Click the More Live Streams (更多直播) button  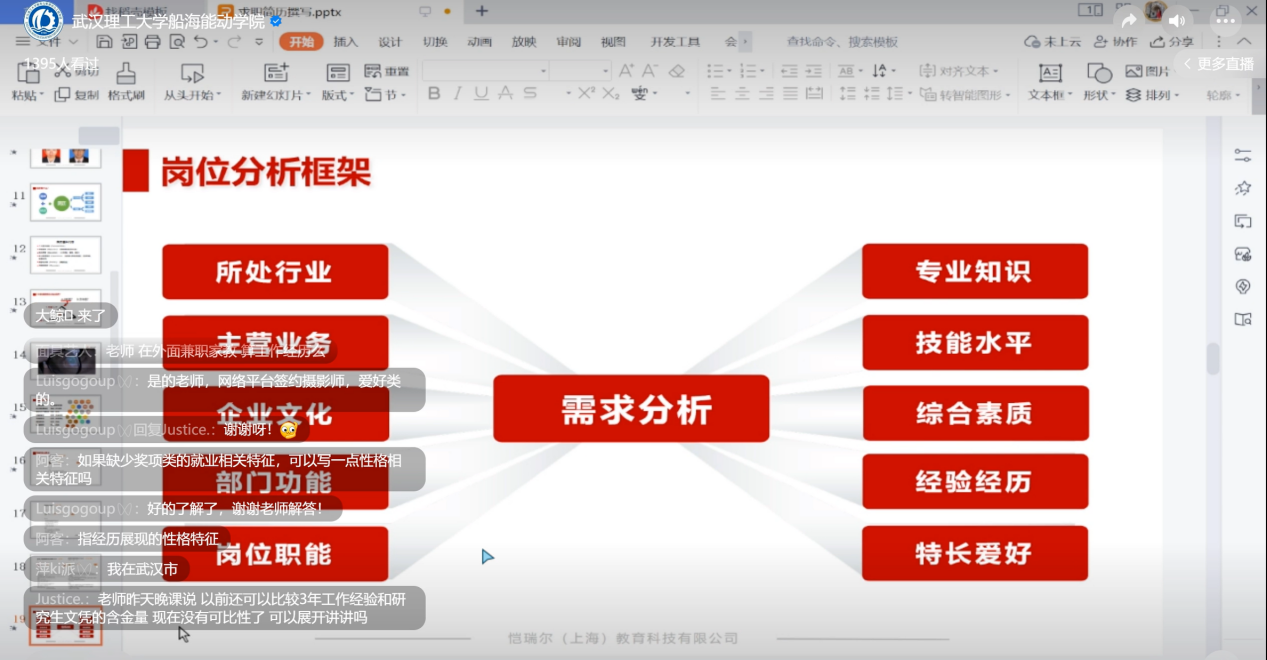[x=1219, y=63]
